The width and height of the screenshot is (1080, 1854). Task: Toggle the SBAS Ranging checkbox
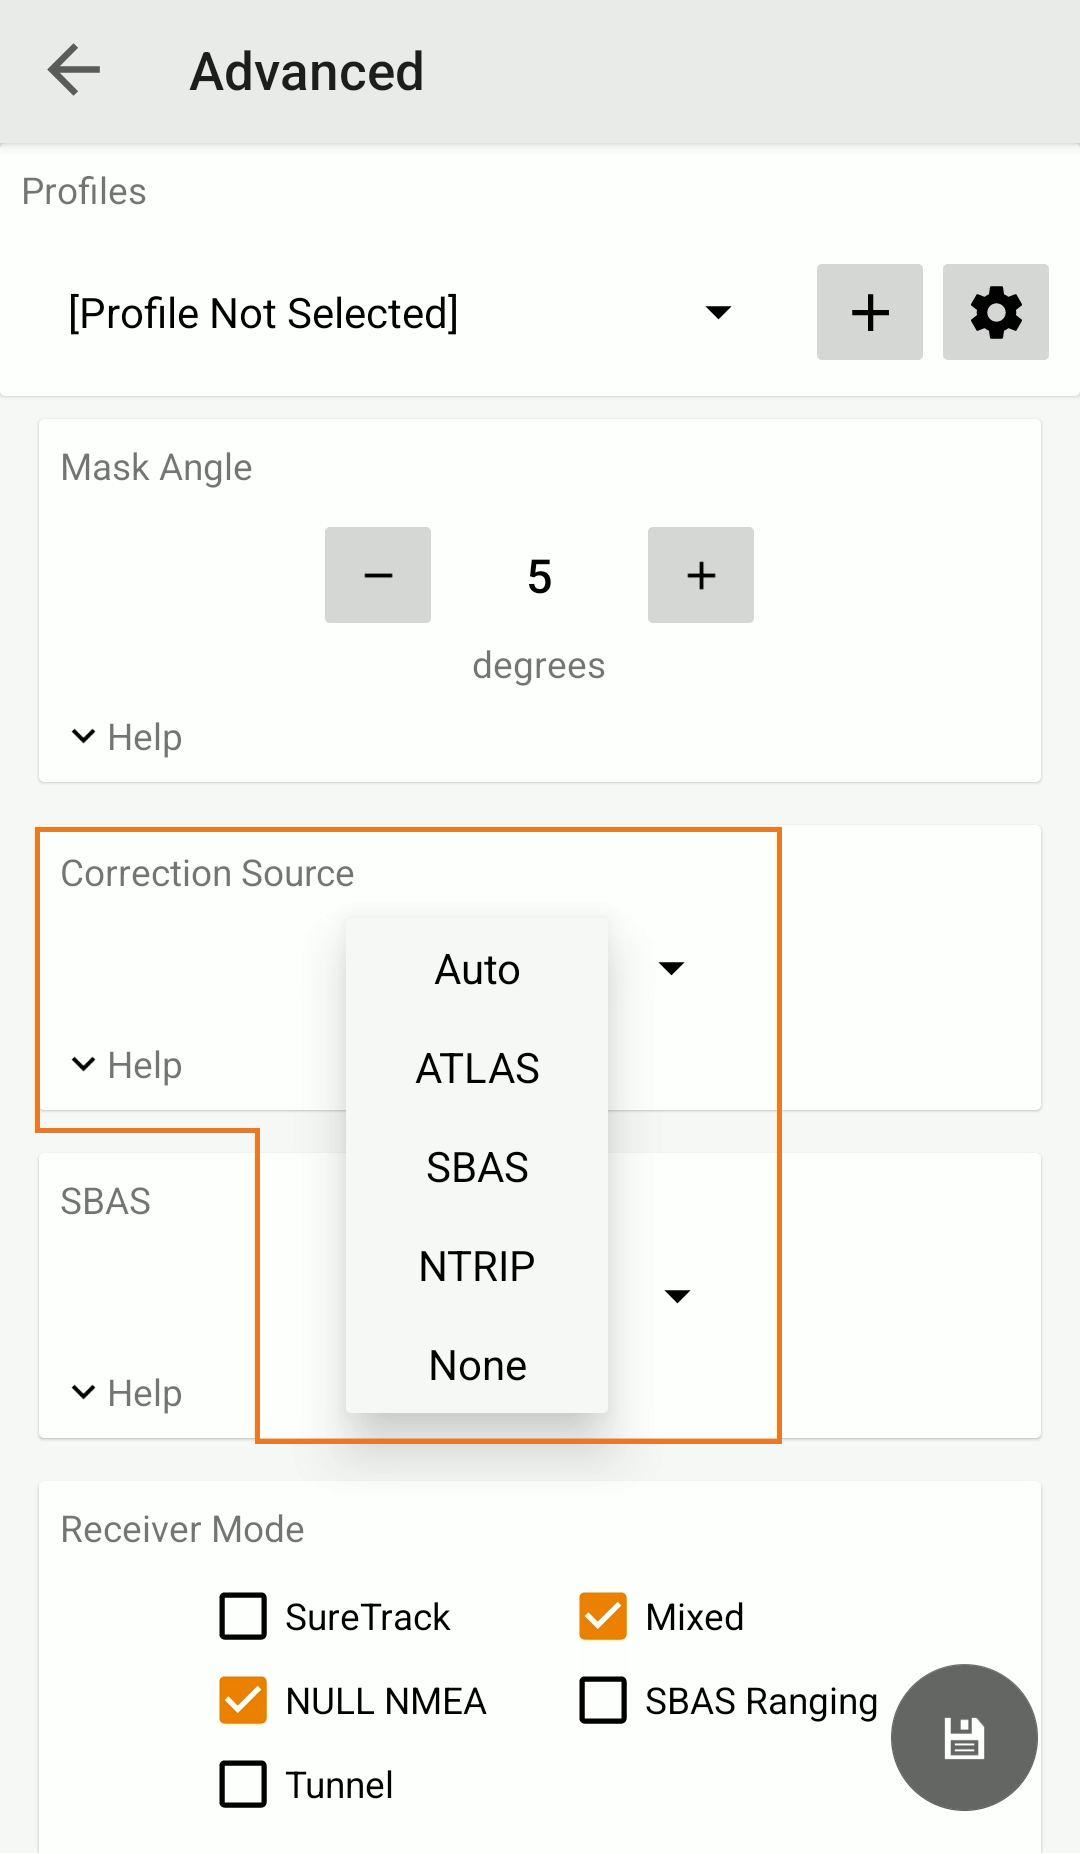(x=603, y=1700)
